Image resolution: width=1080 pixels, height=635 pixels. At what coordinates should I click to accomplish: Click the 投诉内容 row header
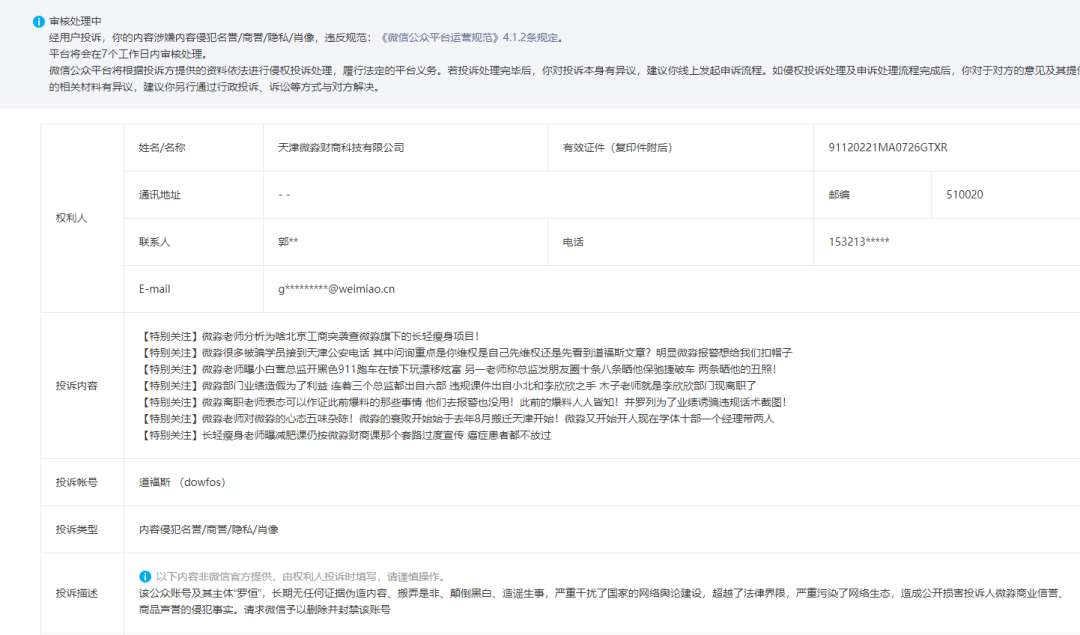[x=76, y=386]
